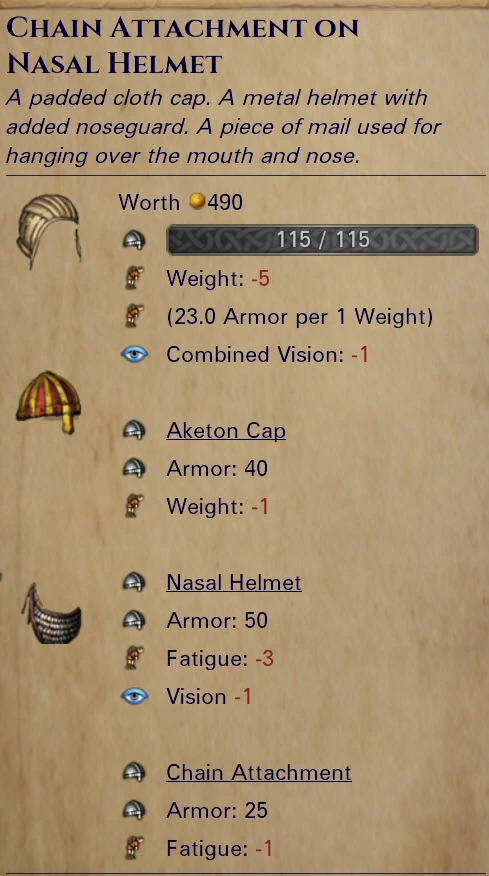Click the fatigue icon beside Fatigue: -1
489x876 pixels.
point(134,848)
